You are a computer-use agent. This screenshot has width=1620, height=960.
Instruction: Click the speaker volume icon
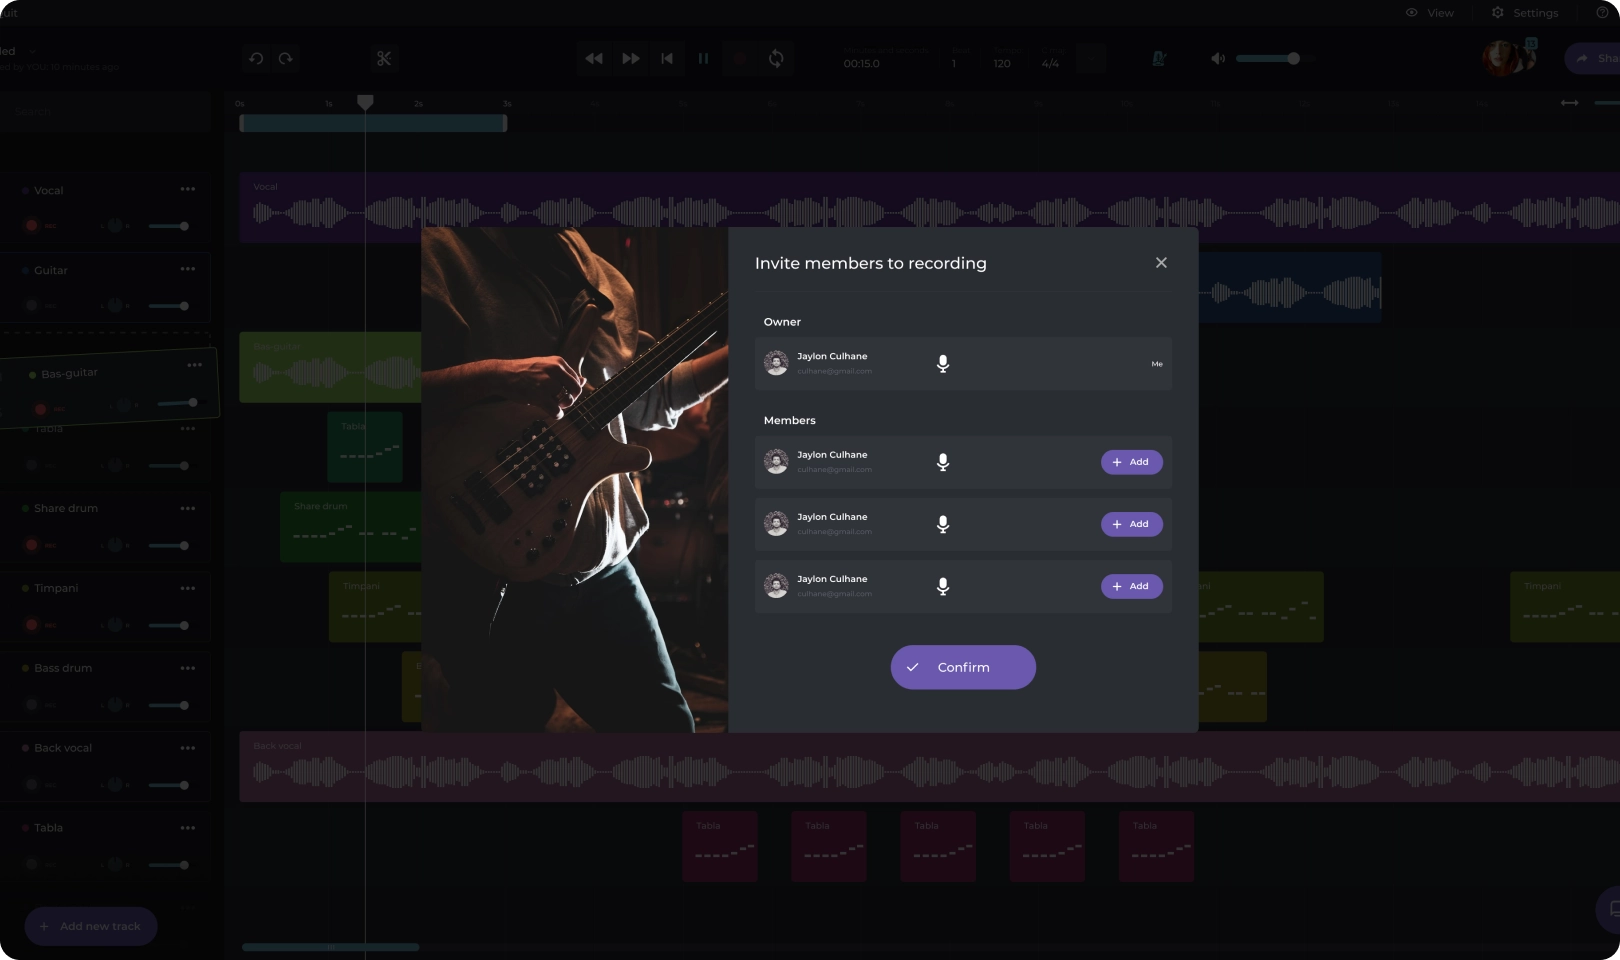pos(1218,59)
